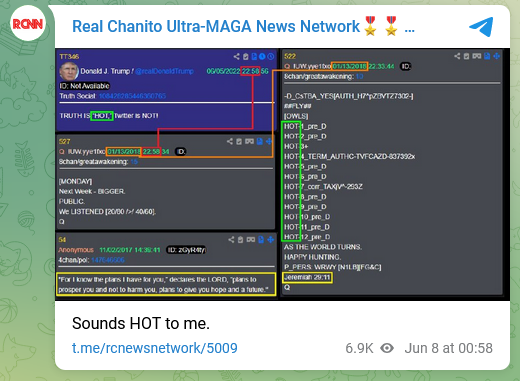
Task: Open the t.me/rcnewsnetwork/5009 post link
Action: [x=155, y=348]
